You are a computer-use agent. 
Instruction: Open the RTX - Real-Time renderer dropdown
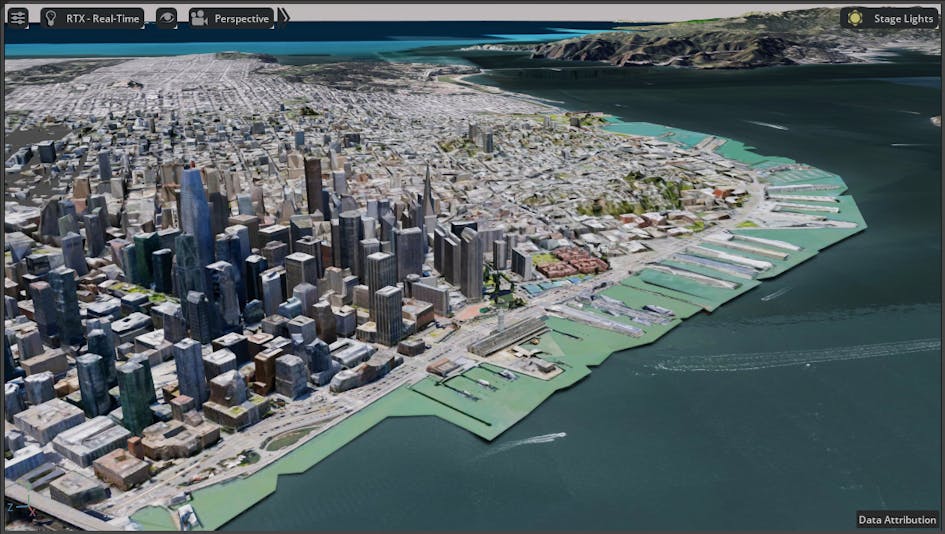[x=104, y=18]
